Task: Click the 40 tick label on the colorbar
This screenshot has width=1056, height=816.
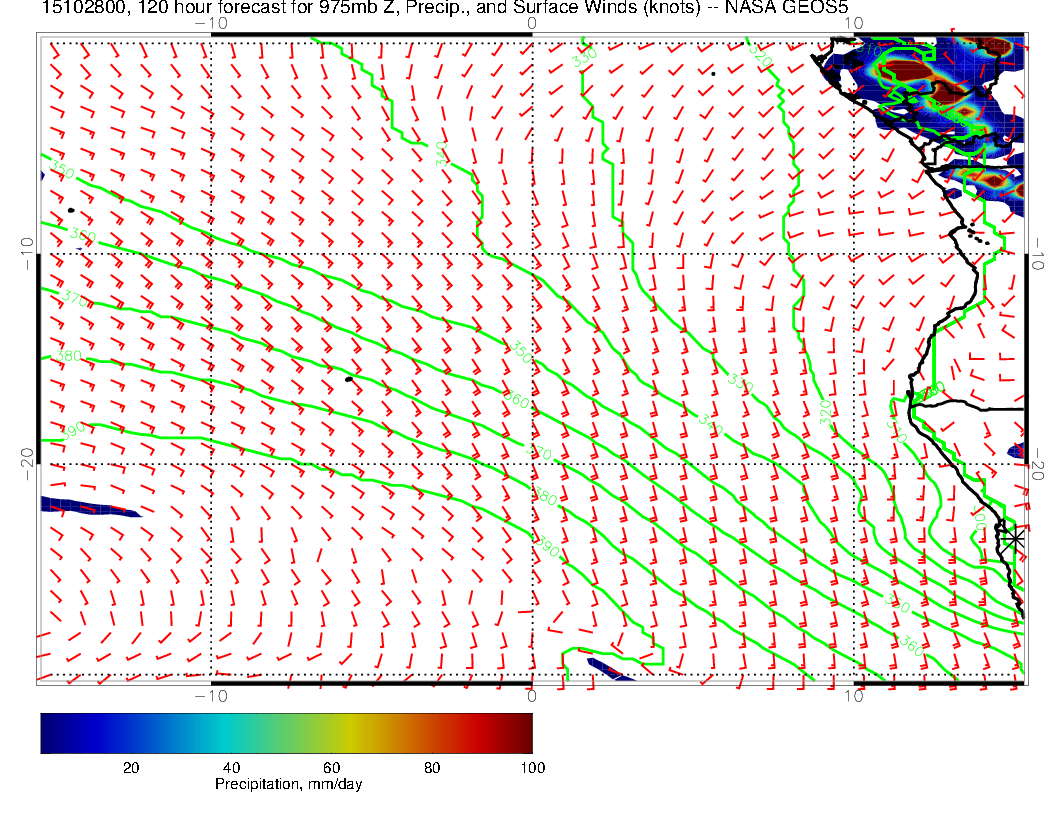Action: [x=231, y=767]
